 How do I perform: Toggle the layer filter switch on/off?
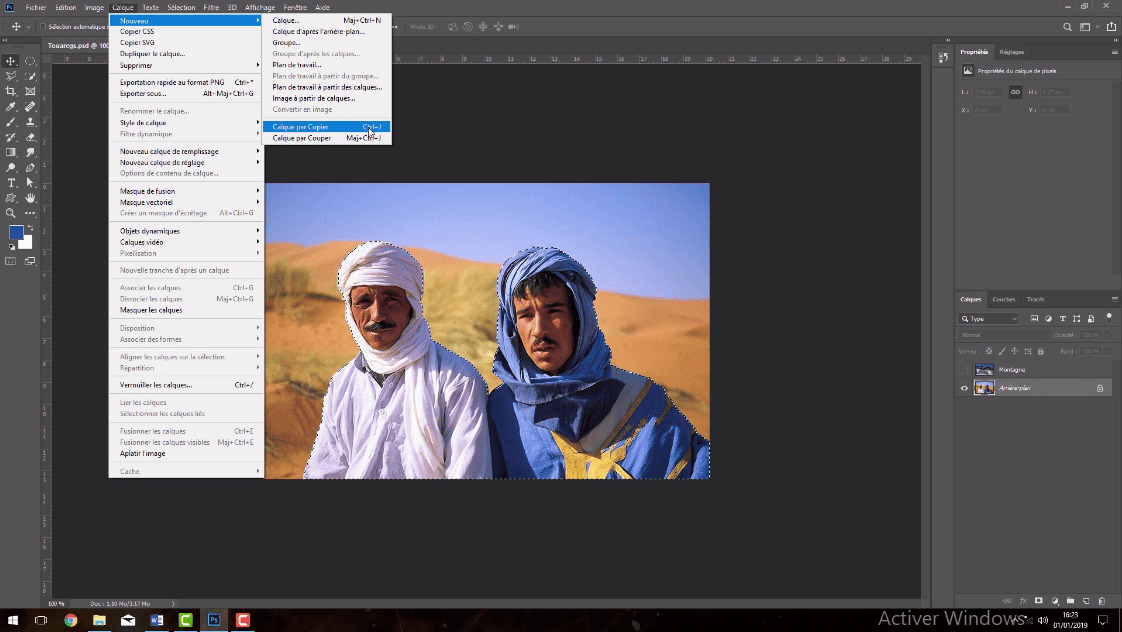click(1110, 319)
